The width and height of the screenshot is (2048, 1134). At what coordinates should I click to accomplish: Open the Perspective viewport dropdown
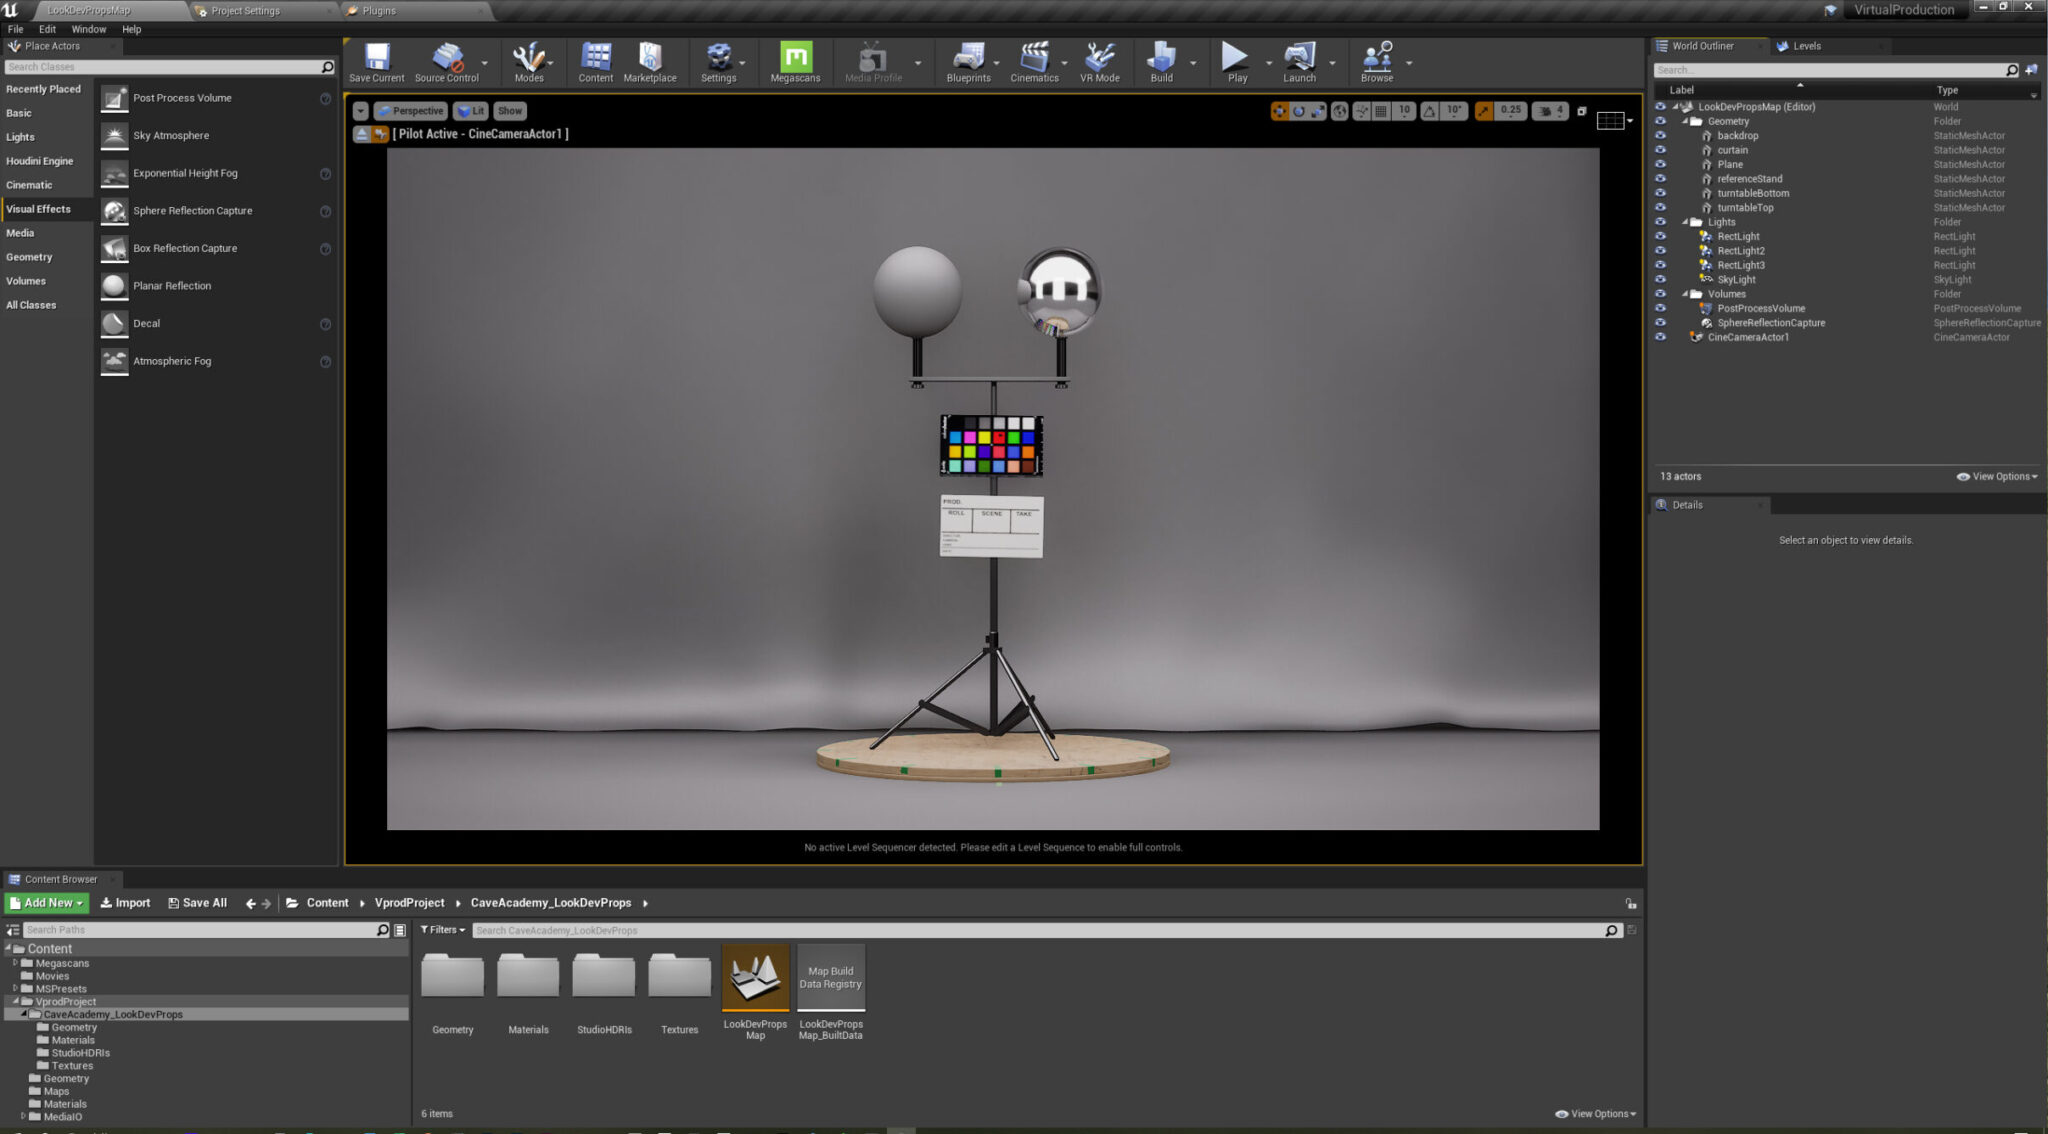click(410, 110)
